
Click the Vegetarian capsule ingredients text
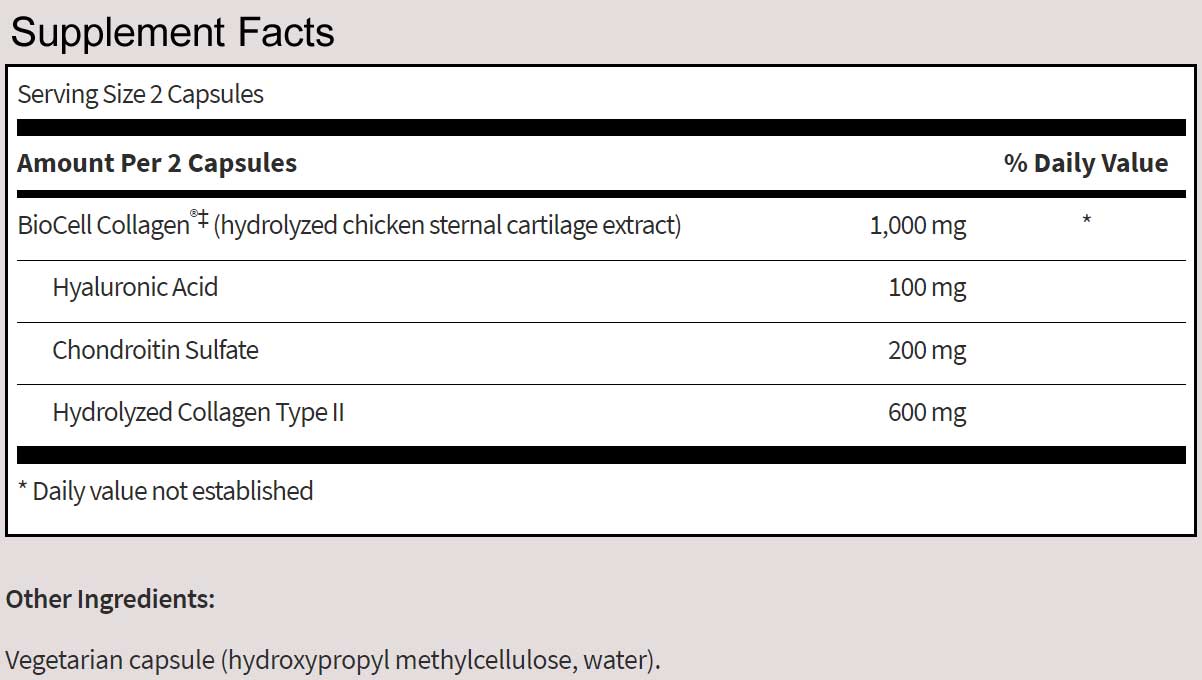[x=333, y=661]
